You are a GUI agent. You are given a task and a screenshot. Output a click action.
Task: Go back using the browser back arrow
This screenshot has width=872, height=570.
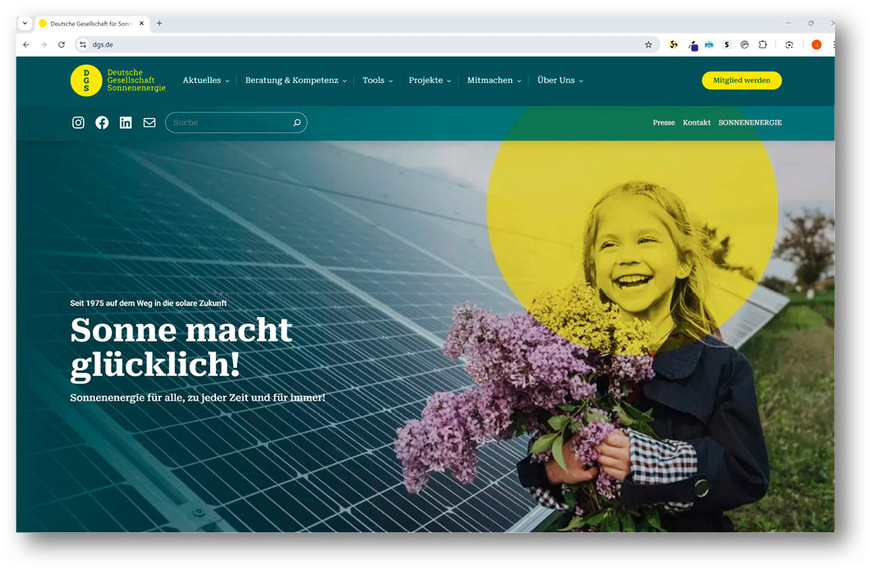26,45
